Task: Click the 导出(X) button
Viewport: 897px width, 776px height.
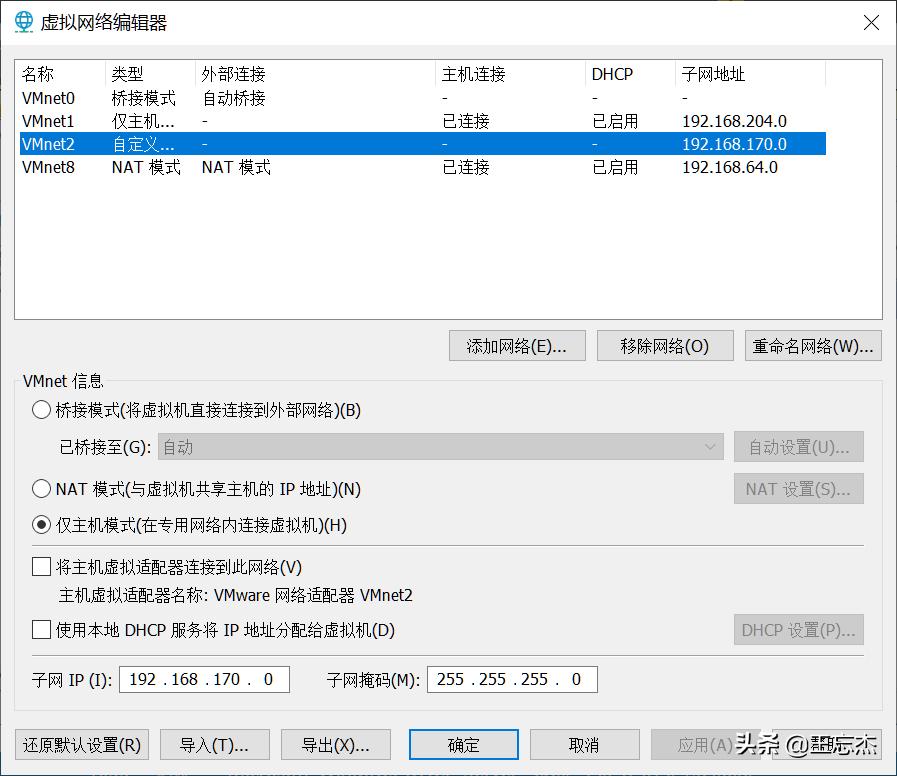Action: pyautogui.click(x=336, y=744)
